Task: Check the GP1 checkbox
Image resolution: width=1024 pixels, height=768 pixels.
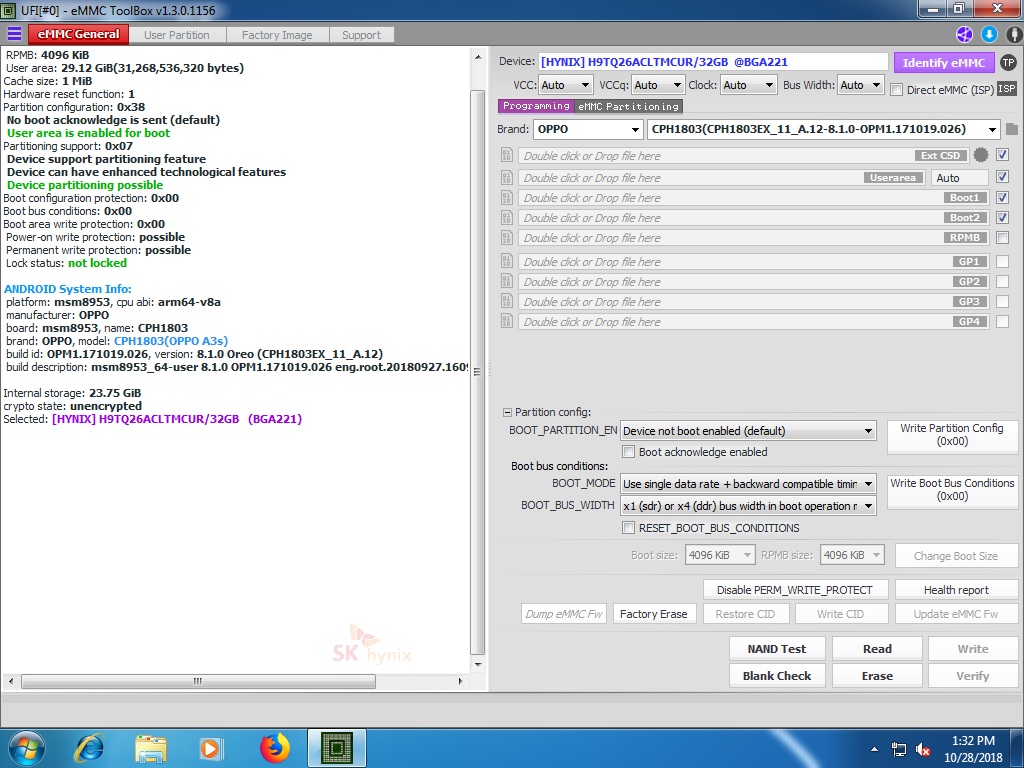Action: pyautogui.click(x=1002, y=261)
